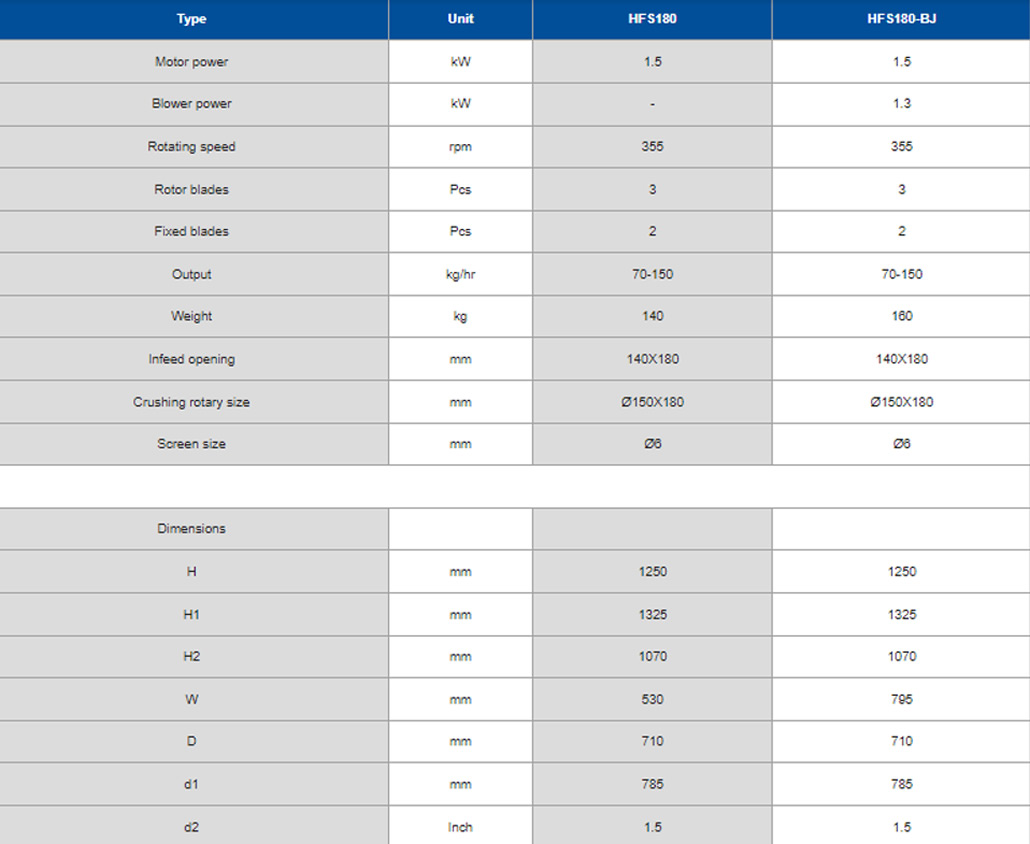Select the Inch unit in d2 row

pos(460,828)
